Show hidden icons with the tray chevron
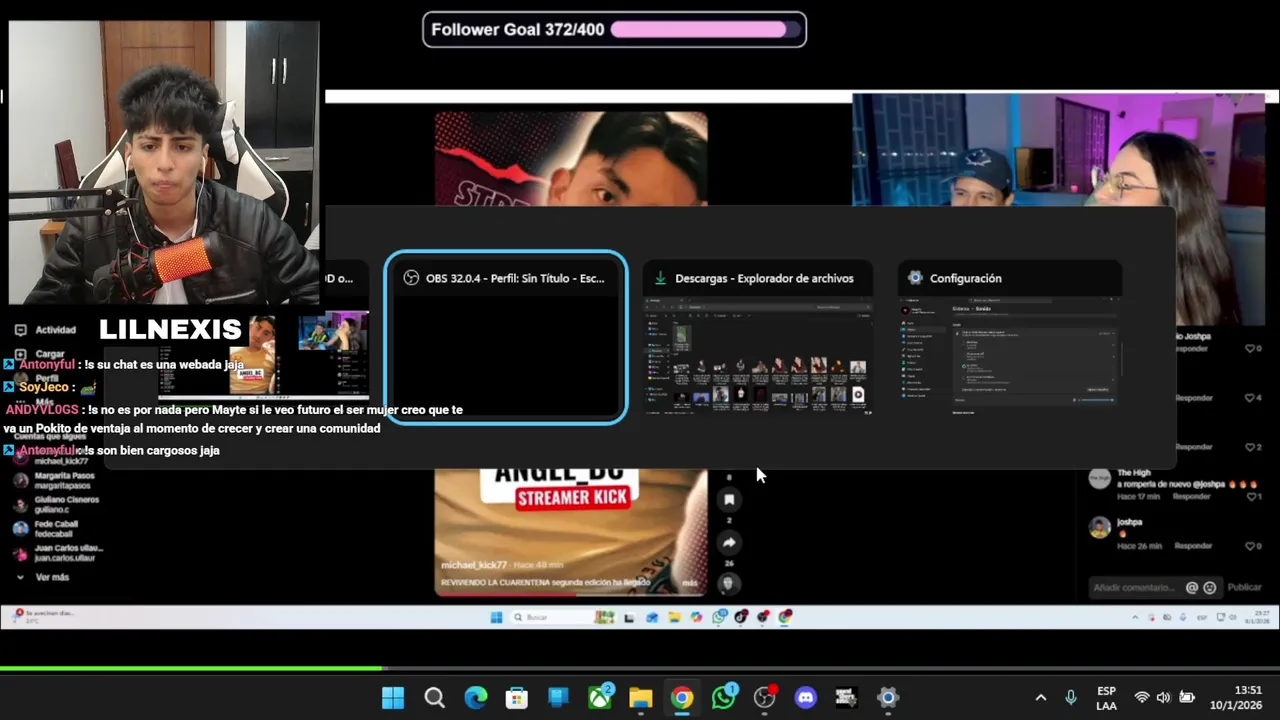This screenshot has height=720, width=1280. click(1040, 698)
